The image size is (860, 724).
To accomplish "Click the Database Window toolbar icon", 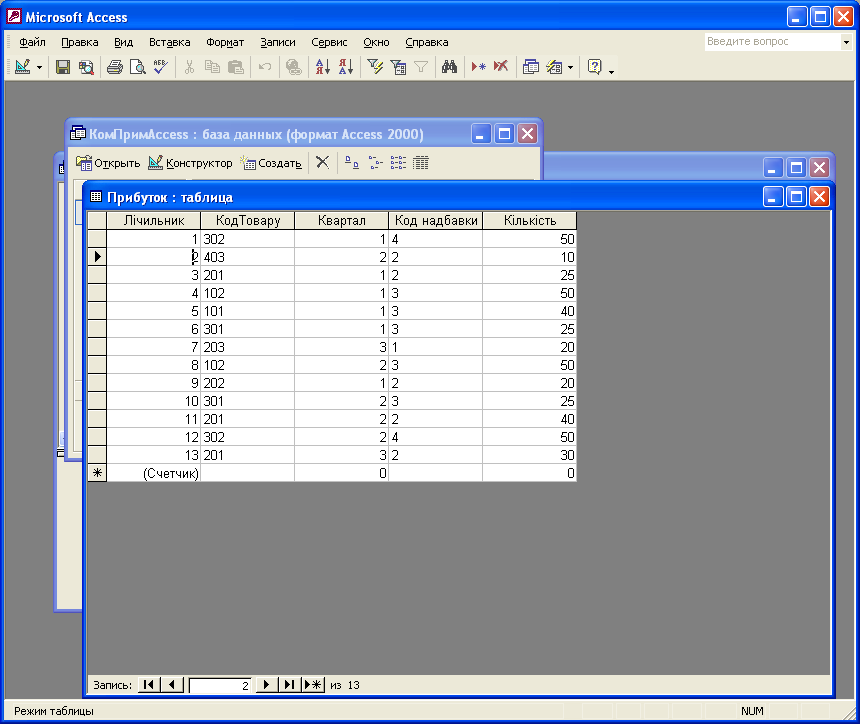I will (x=530, y=67).
